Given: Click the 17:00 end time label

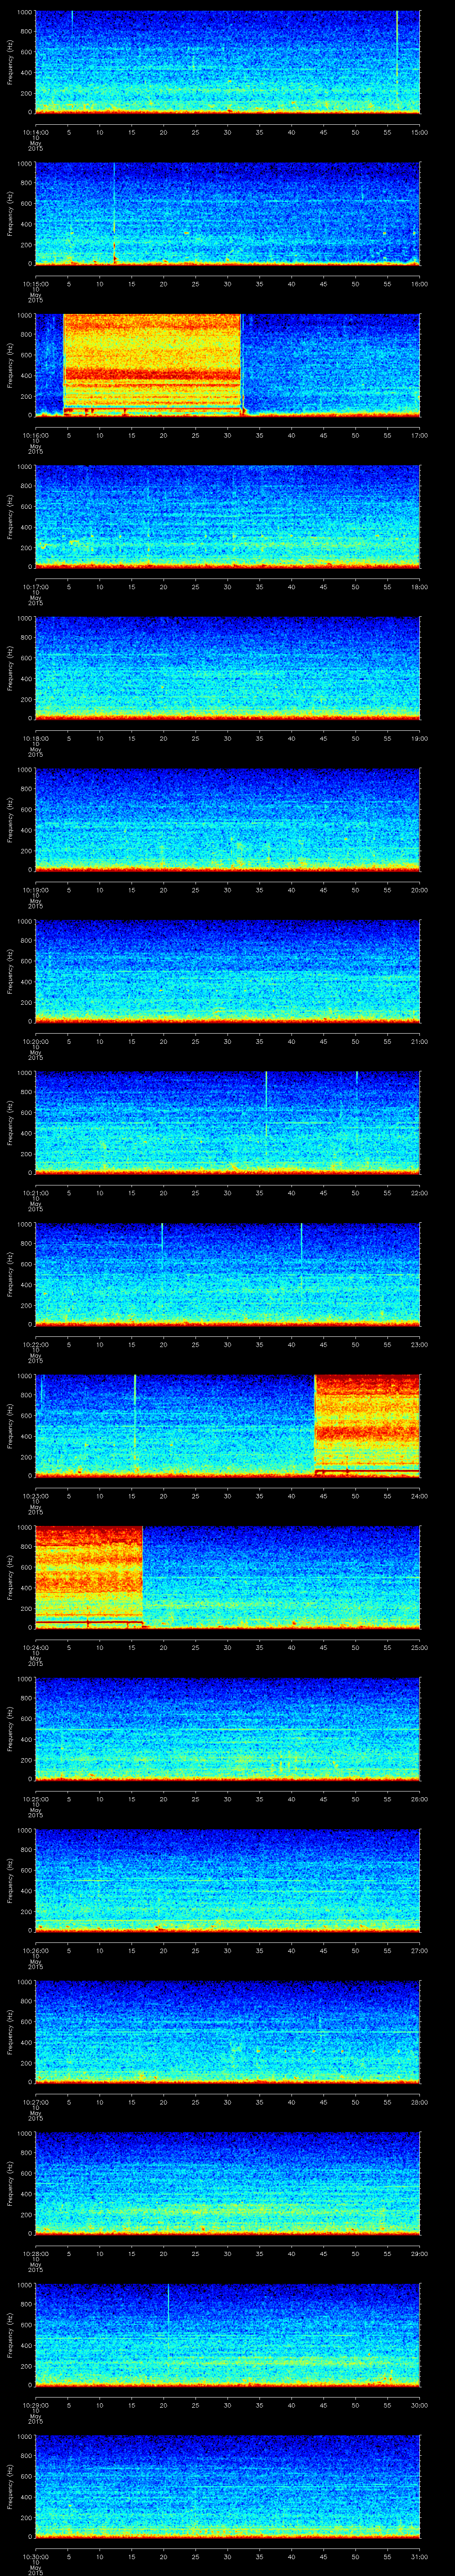Looking at the screenshot, I should [x=420, y=436].
